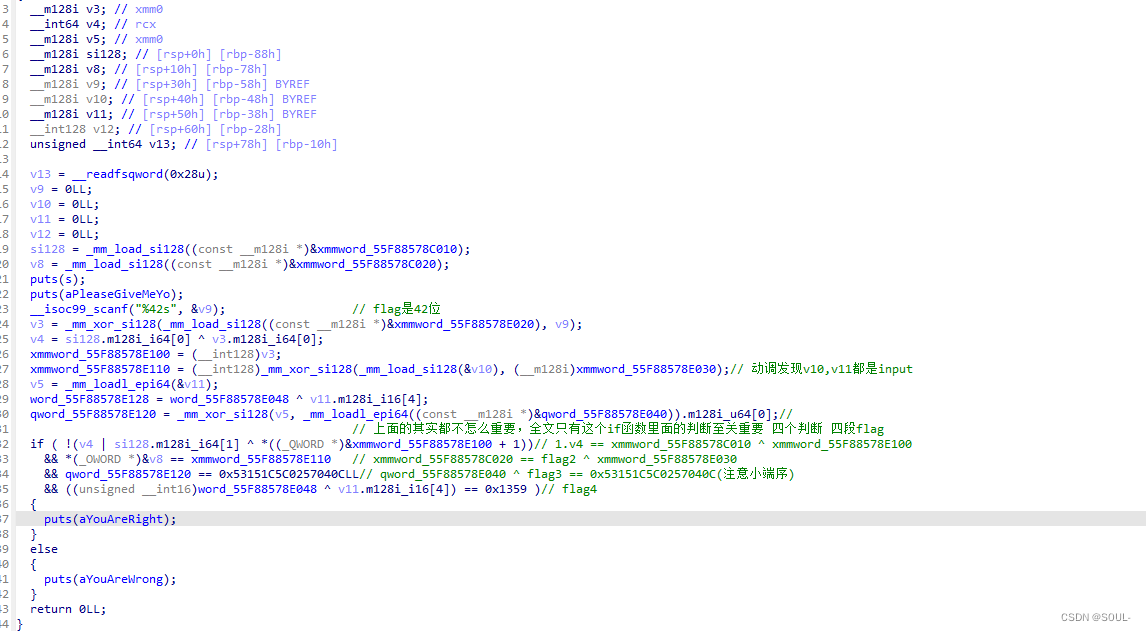This screenshot has width=1146, height=631.
Task: Click the 'v12 = 0LL;' statement
Action: click(64, 234)
